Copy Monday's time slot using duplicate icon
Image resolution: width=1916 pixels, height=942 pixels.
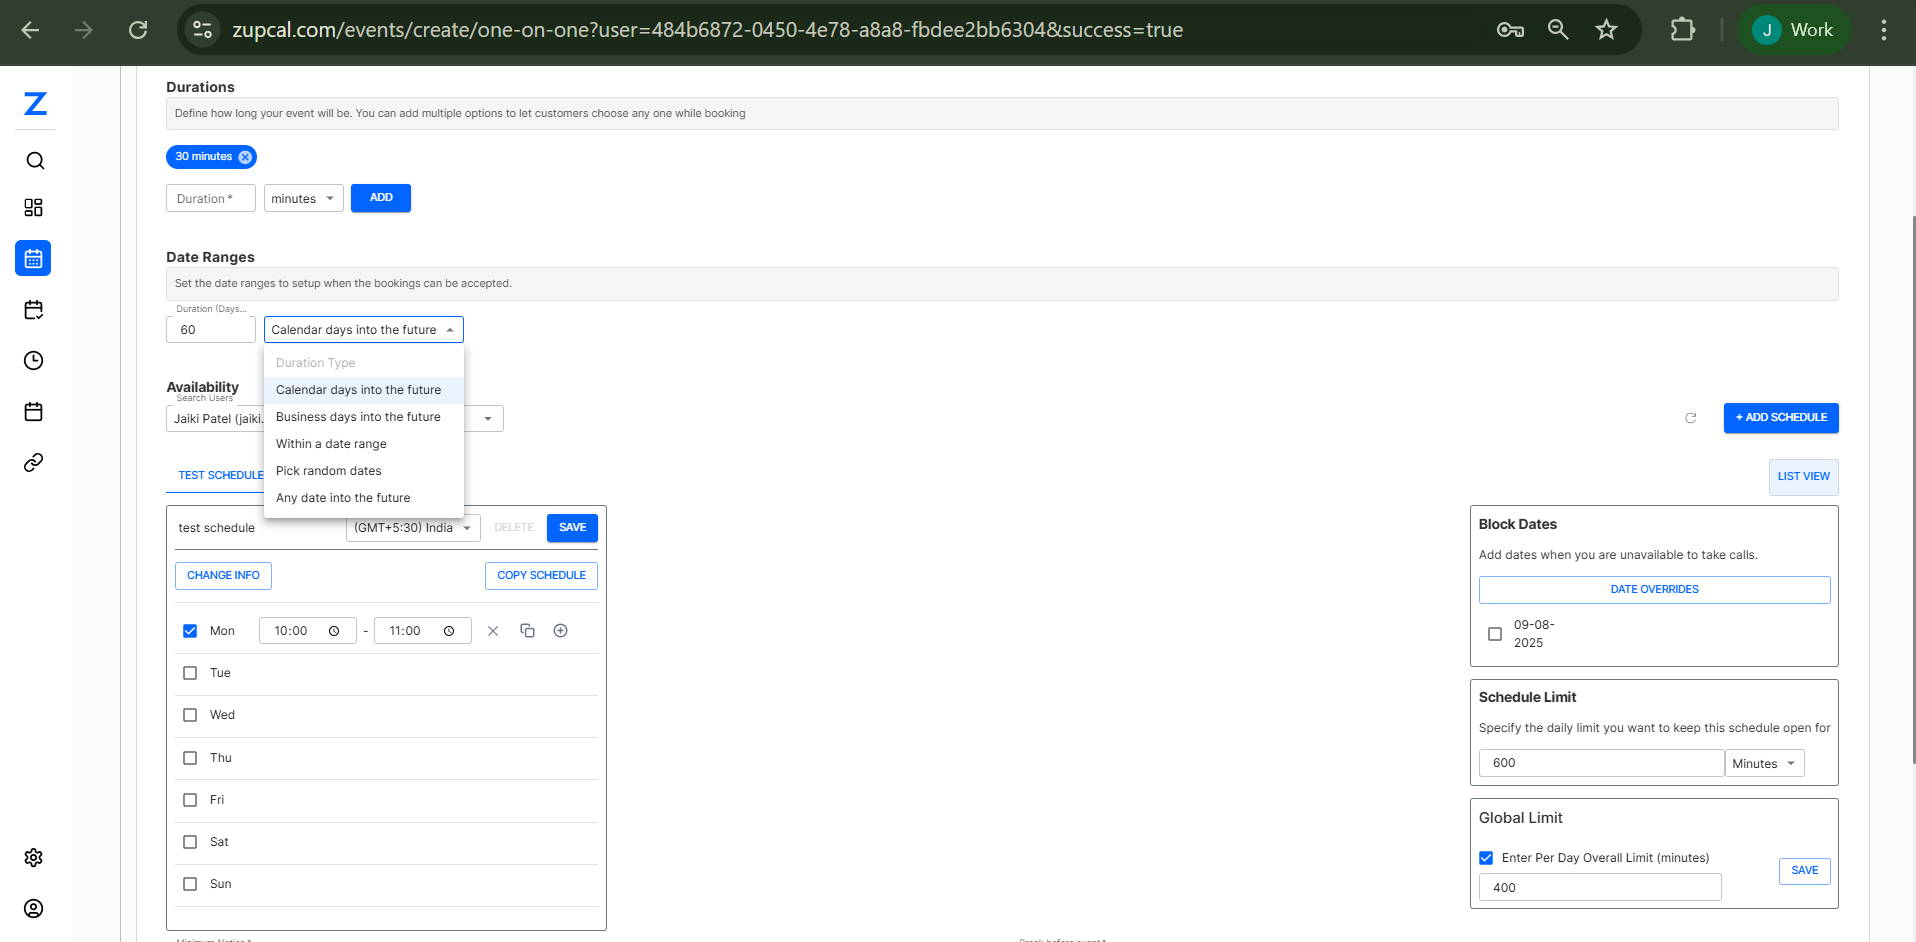[x=527, y=630]
